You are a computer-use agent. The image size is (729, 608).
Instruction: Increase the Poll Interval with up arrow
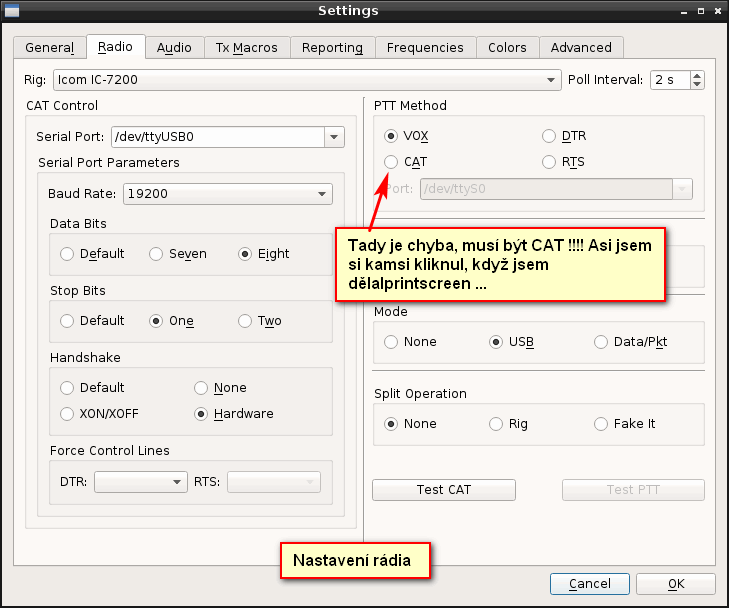[x=697, y=75]
